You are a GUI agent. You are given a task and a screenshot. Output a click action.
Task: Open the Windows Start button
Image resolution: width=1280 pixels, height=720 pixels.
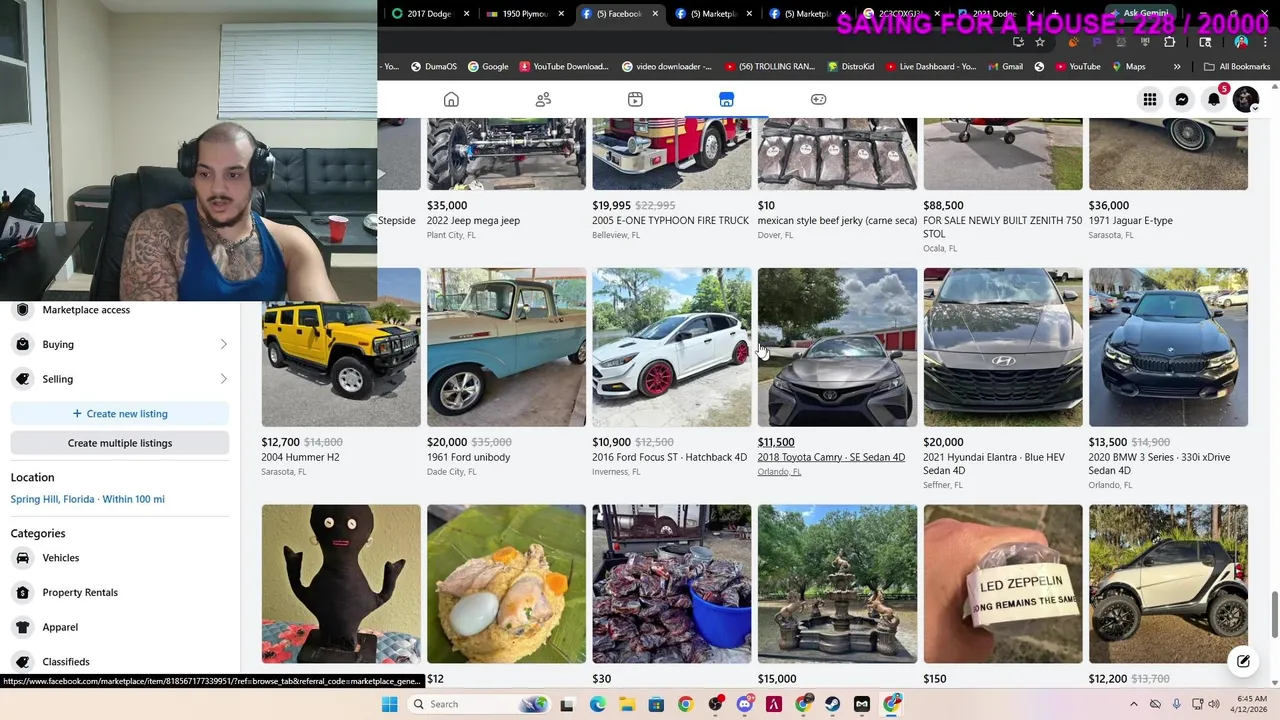click(389, 704)
